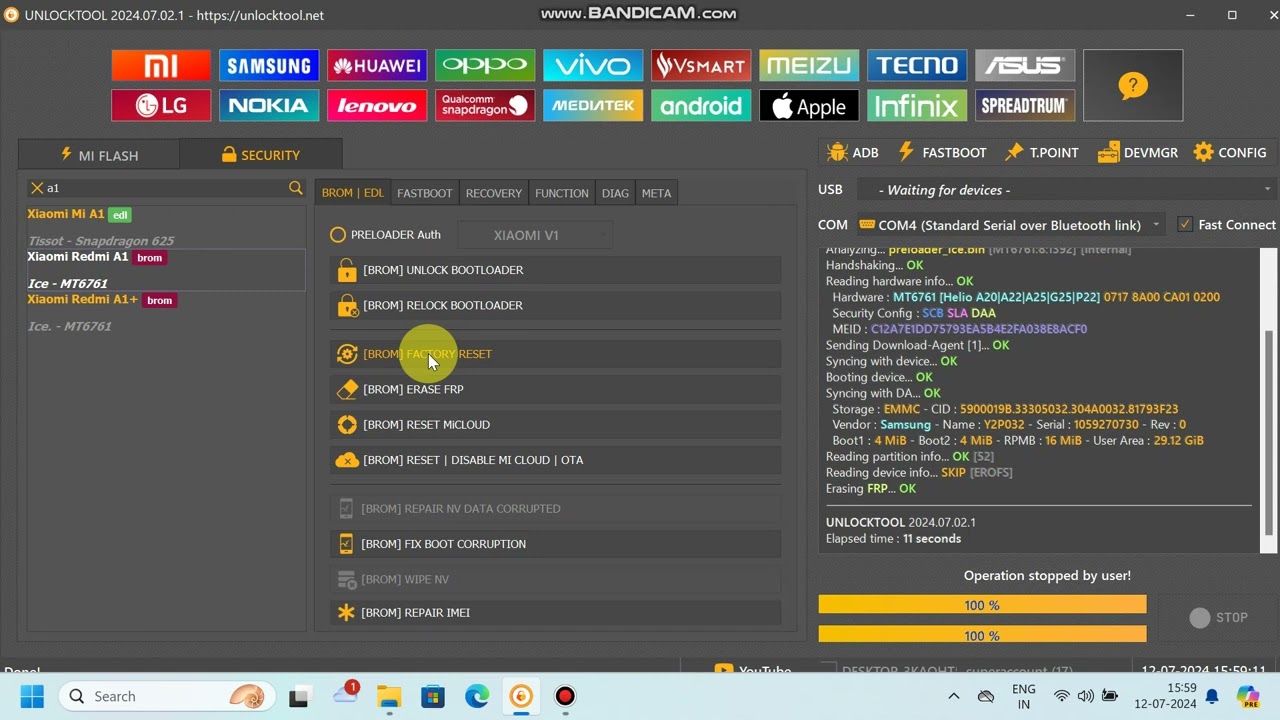This screenshot has width=1280, height=720.
Task: Click [BROM] FIX BOOT CORRUPTION
Action: tap(555, 544)
